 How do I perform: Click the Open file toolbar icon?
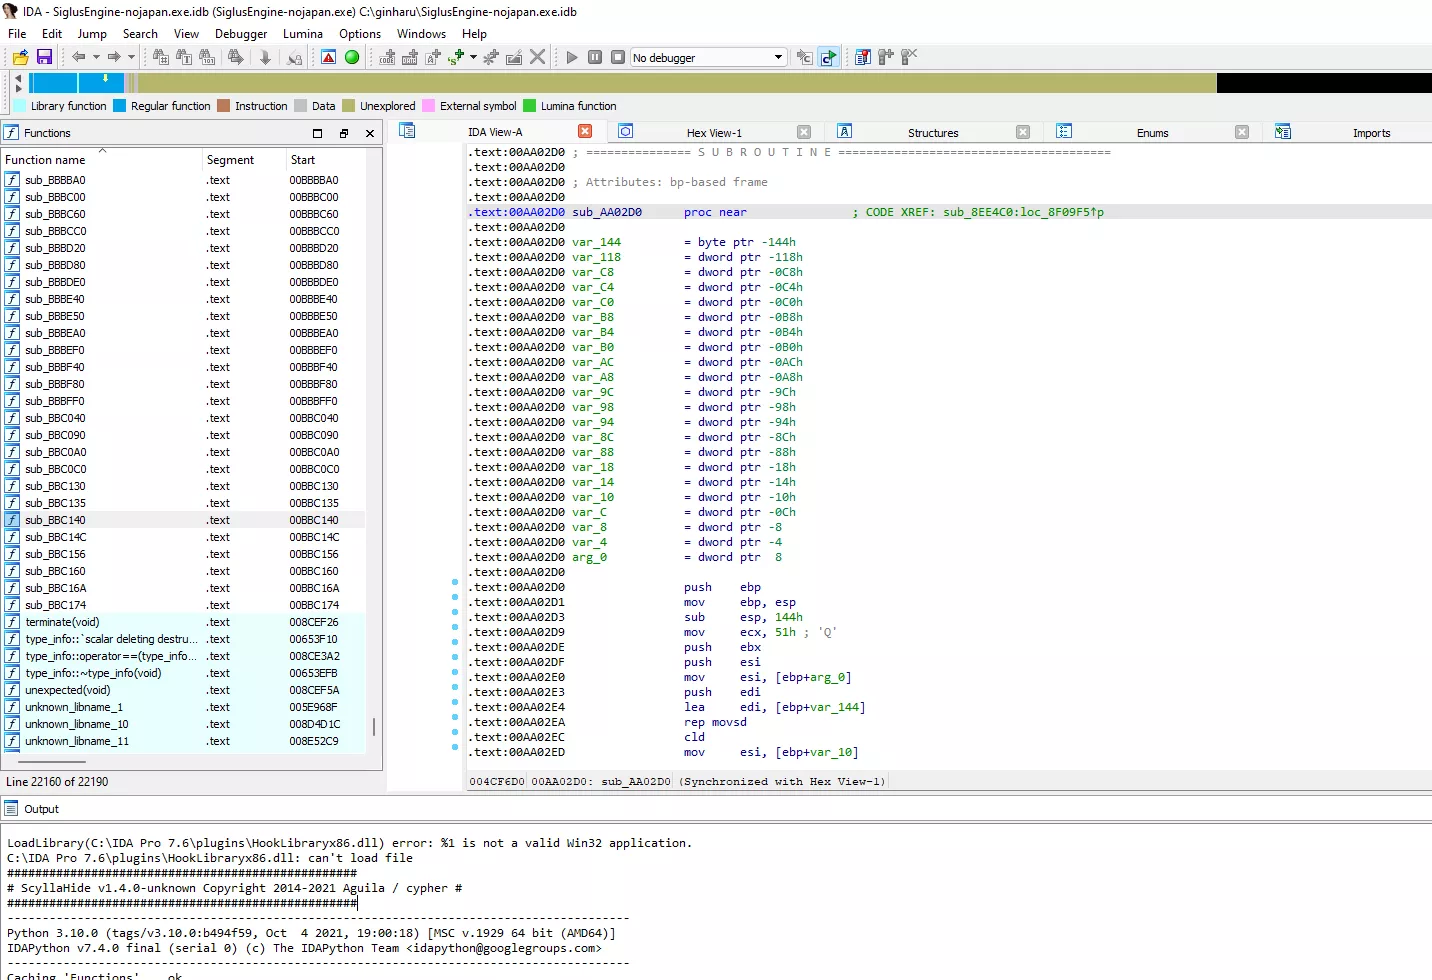click(x=20, y=57)
